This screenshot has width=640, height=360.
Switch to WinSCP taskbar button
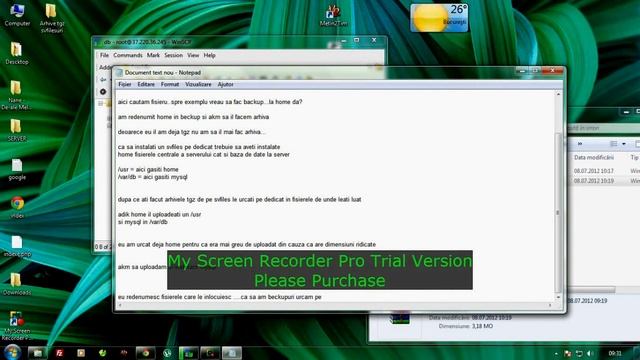(x=189, y=353)
